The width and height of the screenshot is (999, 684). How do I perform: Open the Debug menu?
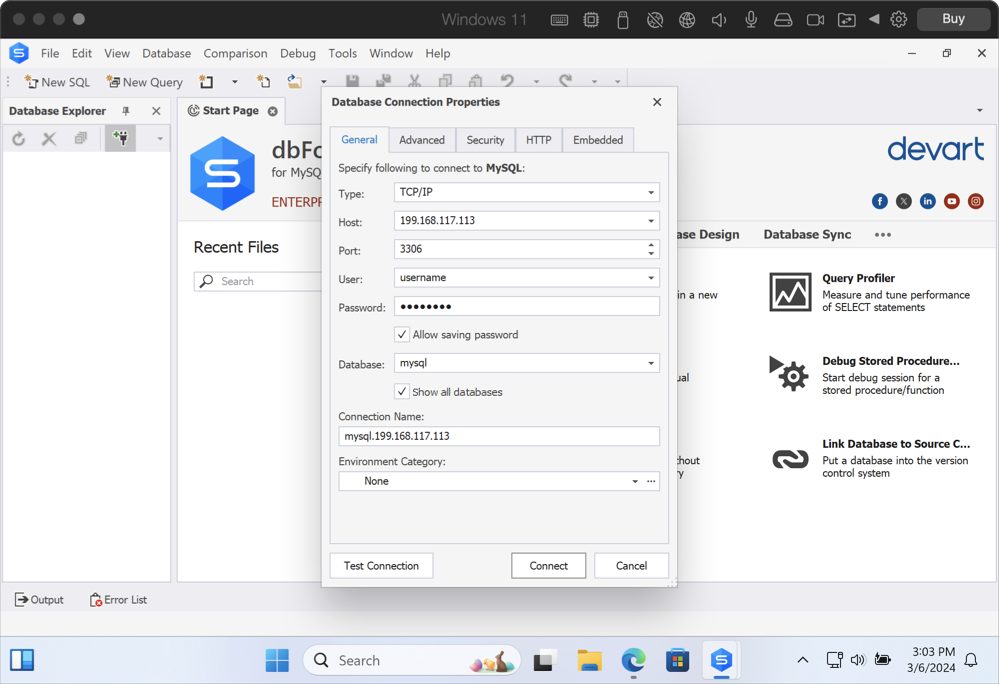click(298, 53)
